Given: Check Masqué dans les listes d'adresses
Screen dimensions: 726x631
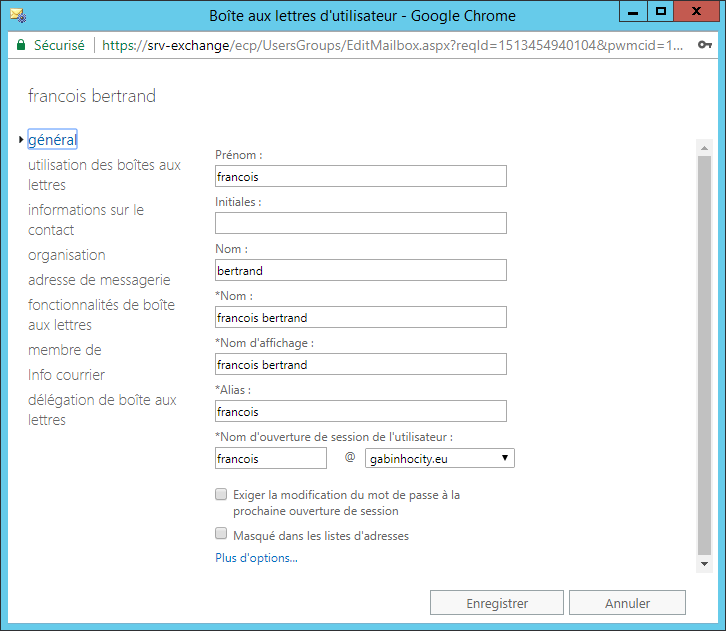Looking at the screenshot, I should (x=221, y=533).
